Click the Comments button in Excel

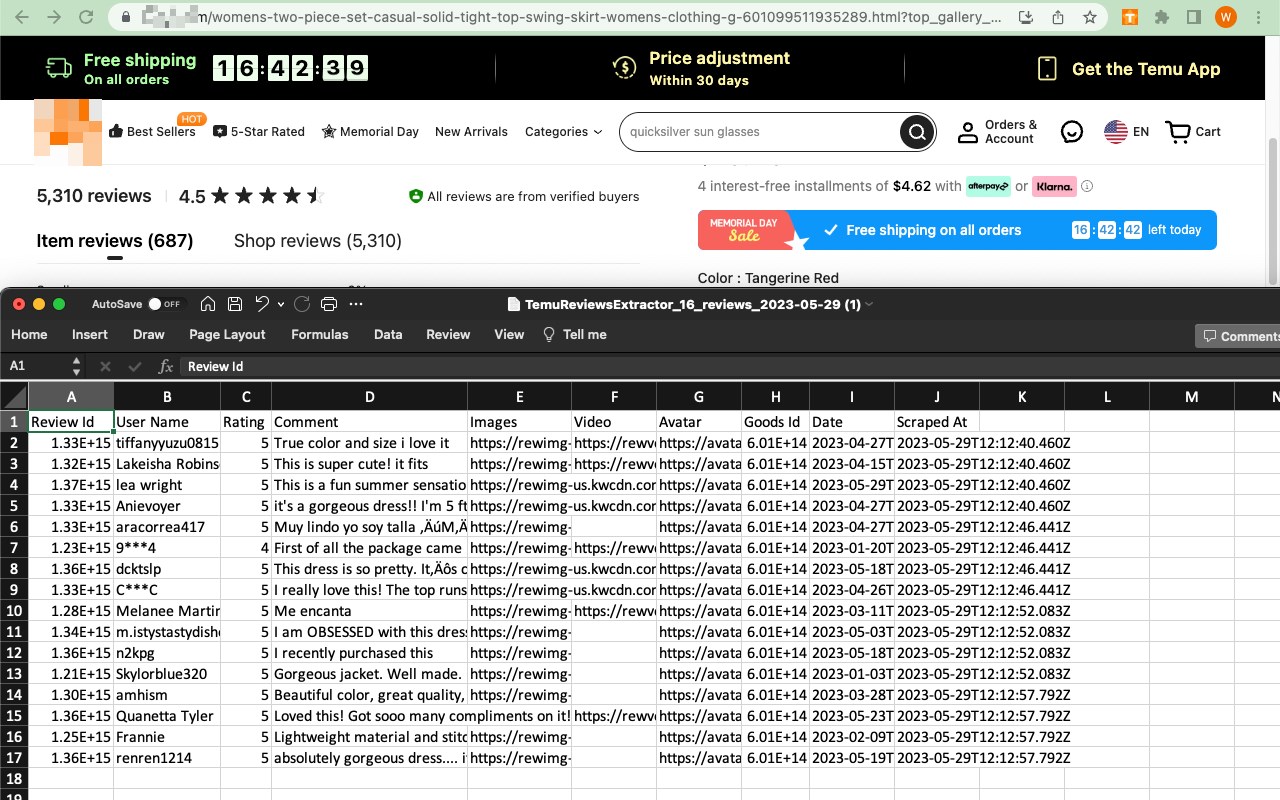click(1240, 336)
